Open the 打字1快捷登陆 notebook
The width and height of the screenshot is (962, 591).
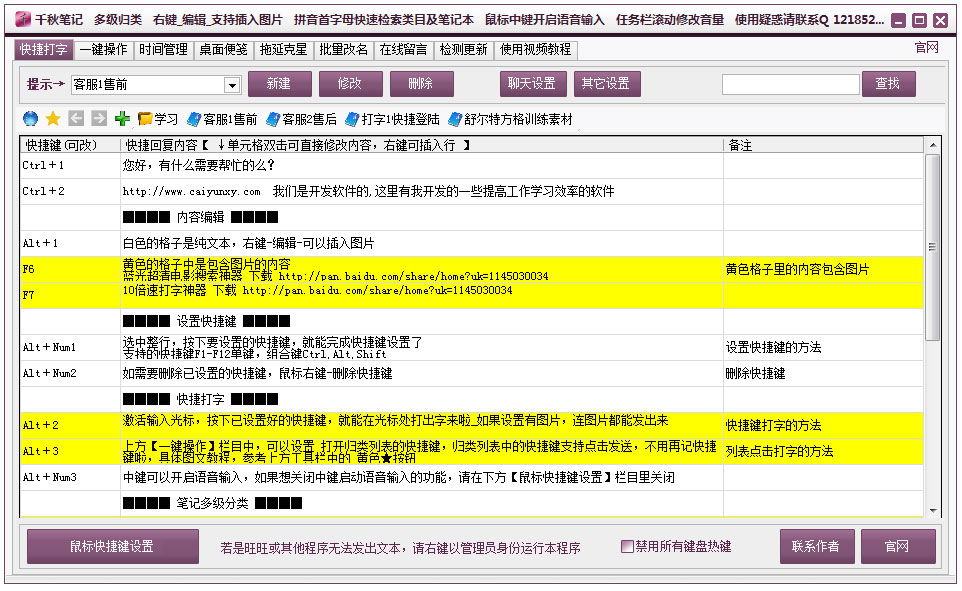[392, 119]
